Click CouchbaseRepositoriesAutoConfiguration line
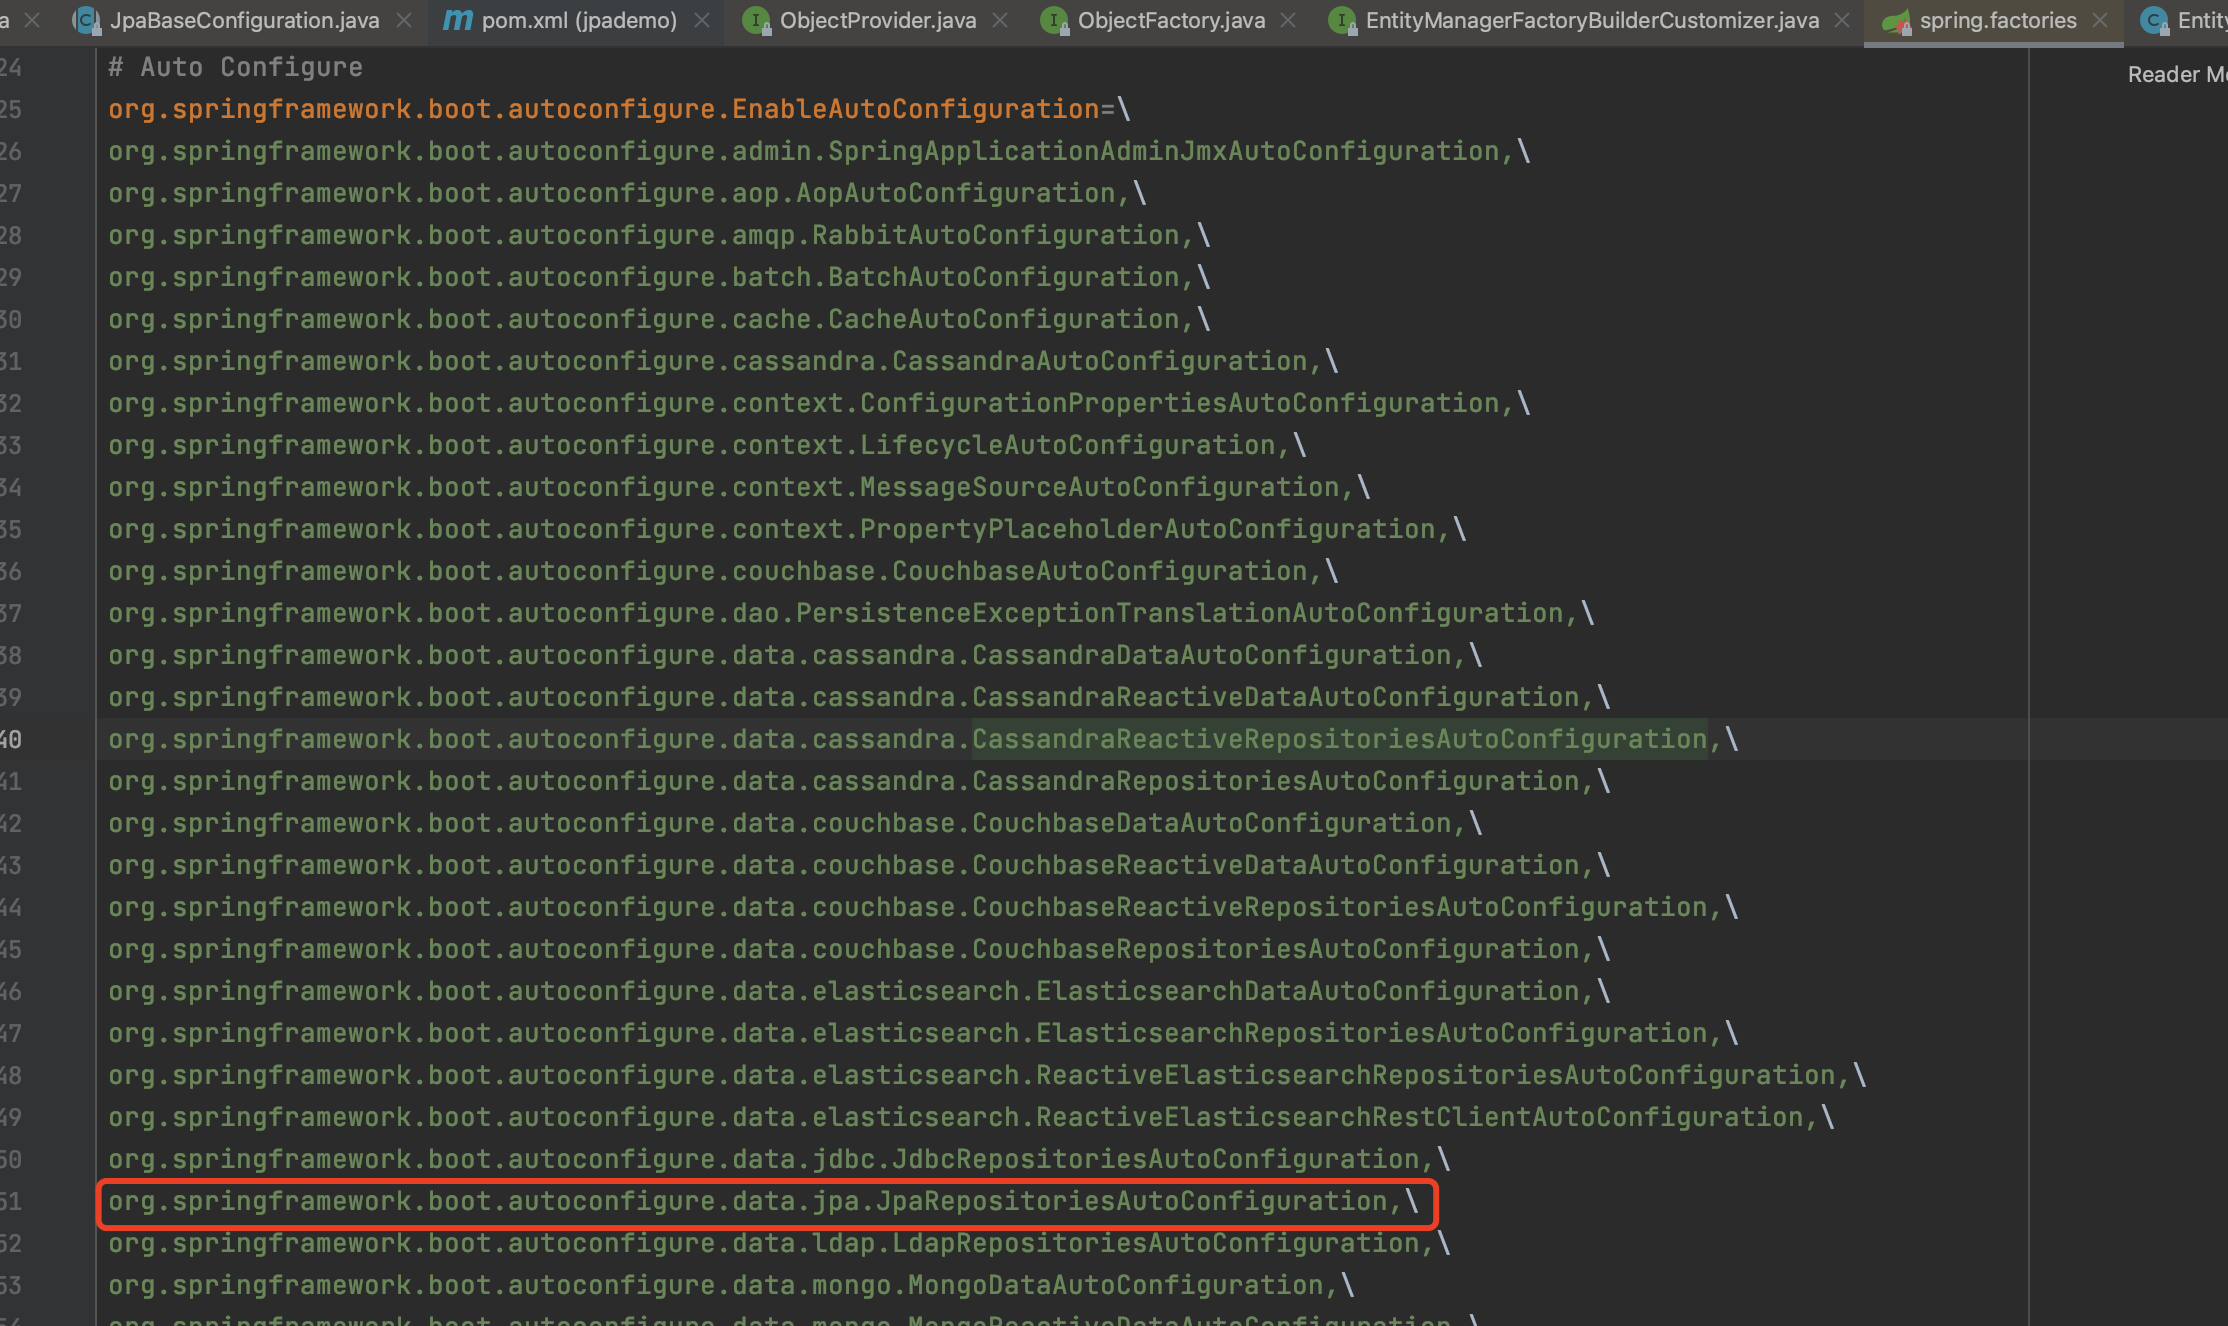The width and height of the screenshot is (2228, 1326). pos(859,949)
